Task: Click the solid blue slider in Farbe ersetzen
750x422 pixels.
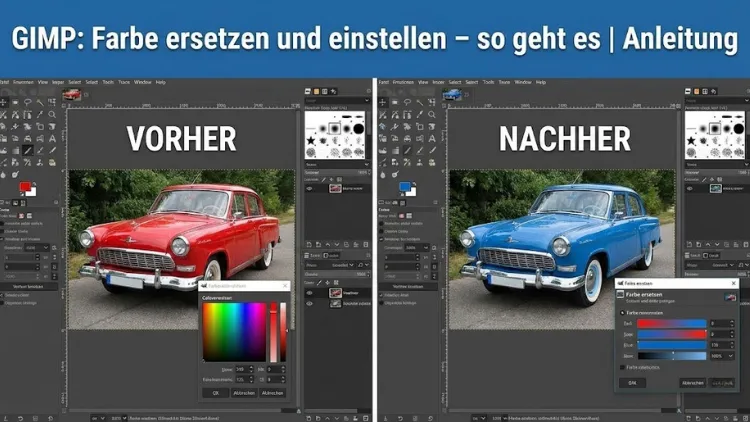Action: (672, 345)
